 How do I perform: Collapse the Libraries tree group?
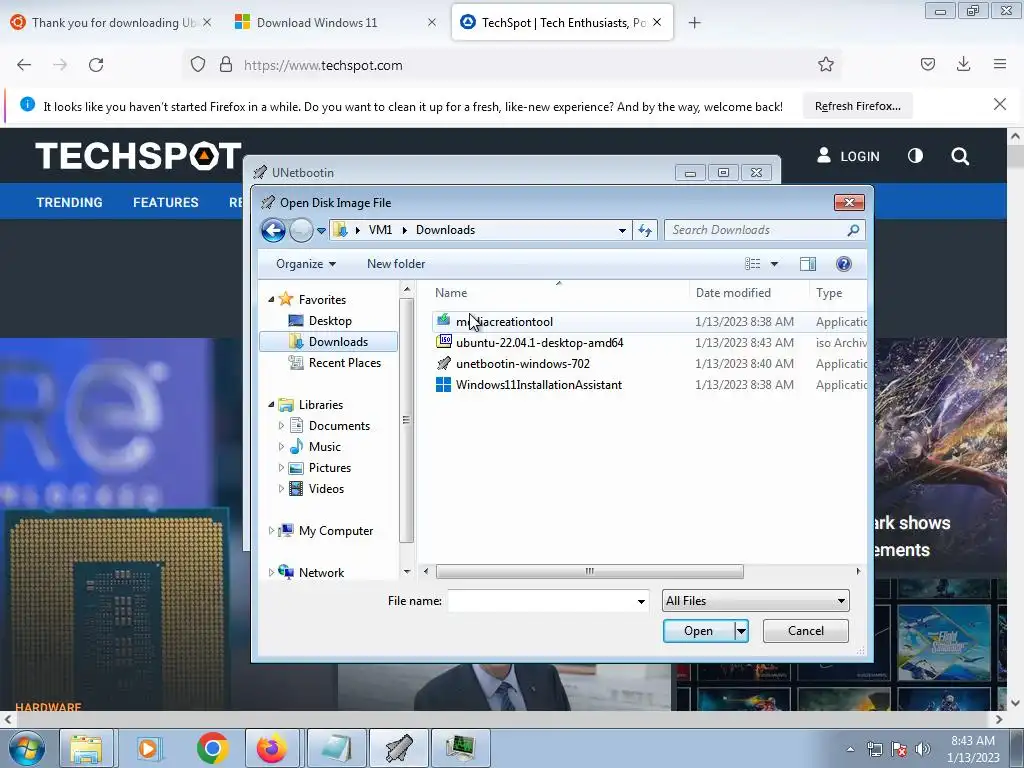pos(271,404)
